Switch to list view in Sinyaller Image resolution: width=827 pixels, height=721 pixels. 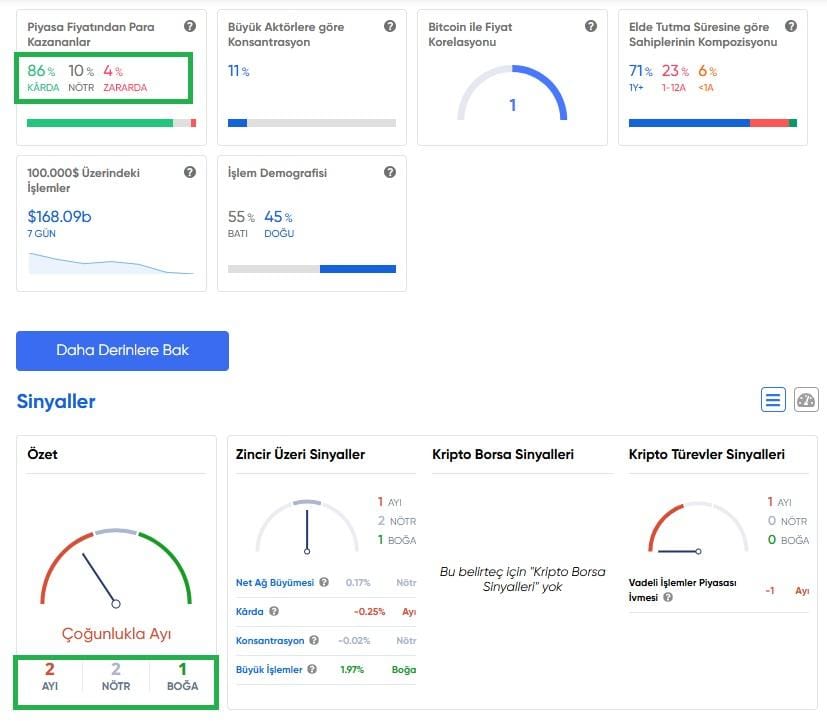[773, 400]
